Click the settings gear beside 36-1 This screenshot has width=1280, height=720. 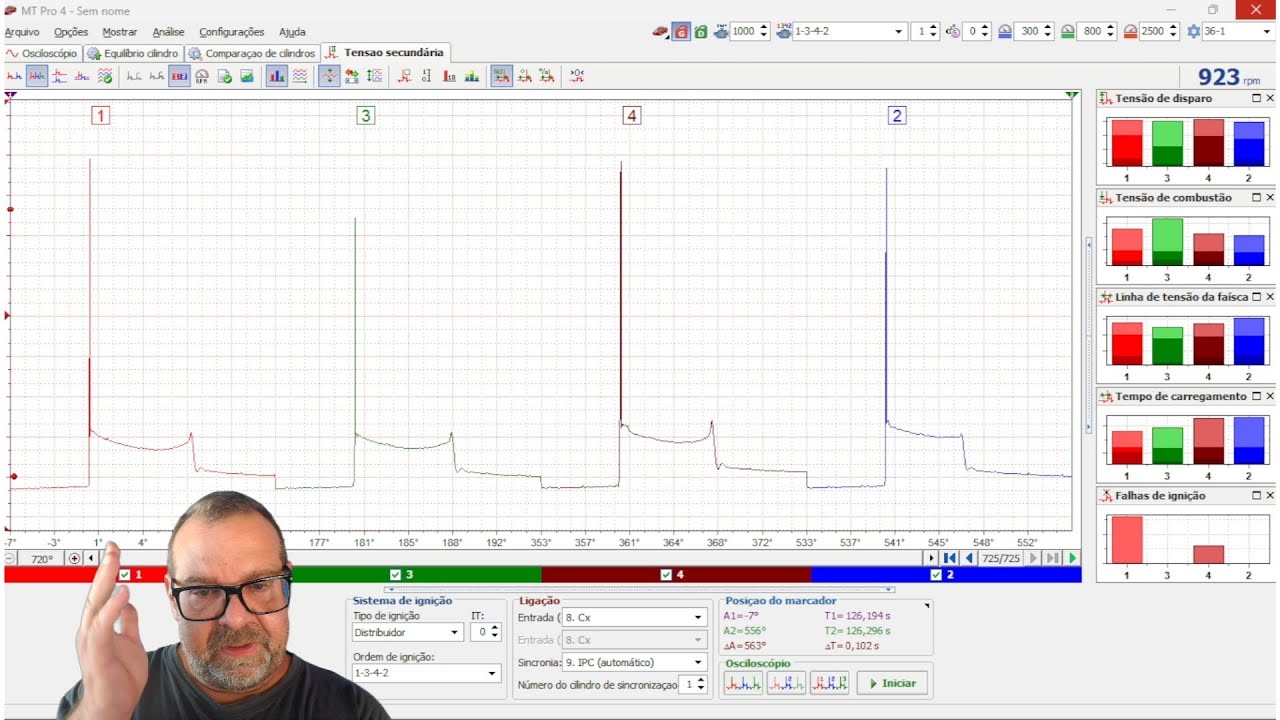click(x=1193, y=31)
